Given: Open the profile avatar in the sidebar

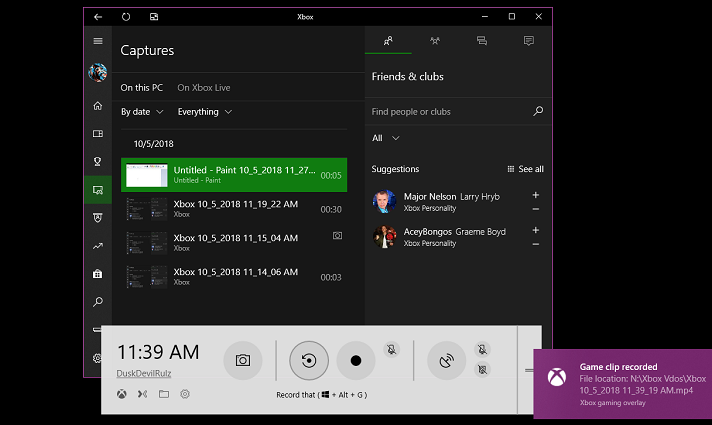Looking at the screenshot, I should [x=98, y=73].
